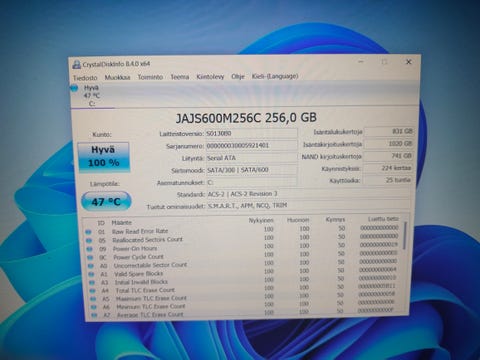Open the Tiedosto menu
Screen dimensions: 480x360
[x=85, y=78]
